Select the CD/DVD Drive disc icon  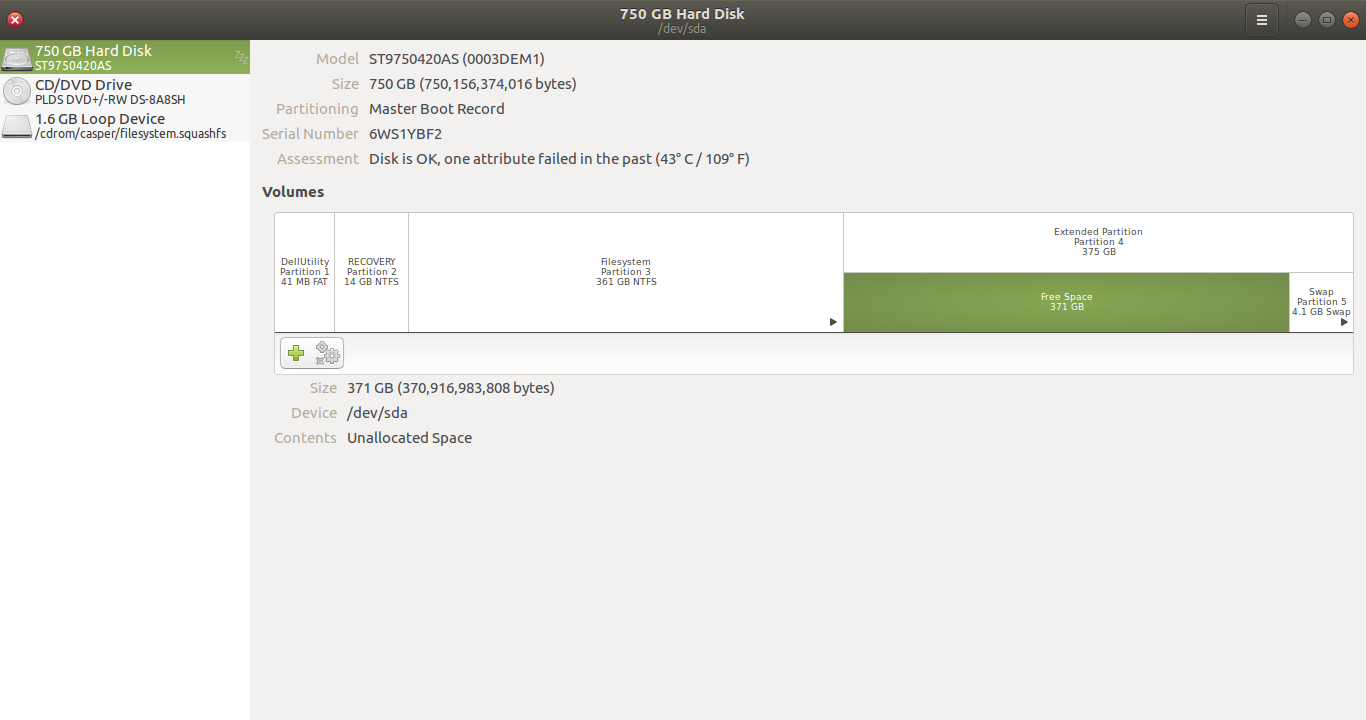click(17, 92)
